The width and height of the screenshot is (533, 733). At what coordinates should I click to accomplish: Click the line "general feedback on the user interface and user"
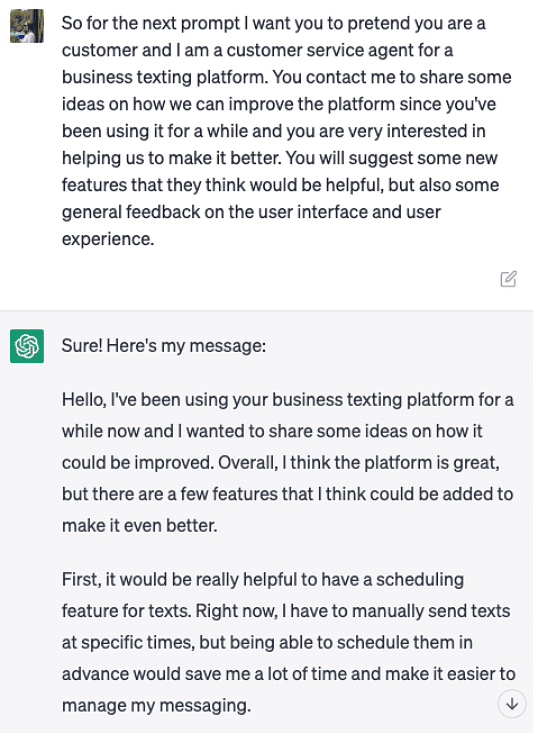(x=251, y=212)
